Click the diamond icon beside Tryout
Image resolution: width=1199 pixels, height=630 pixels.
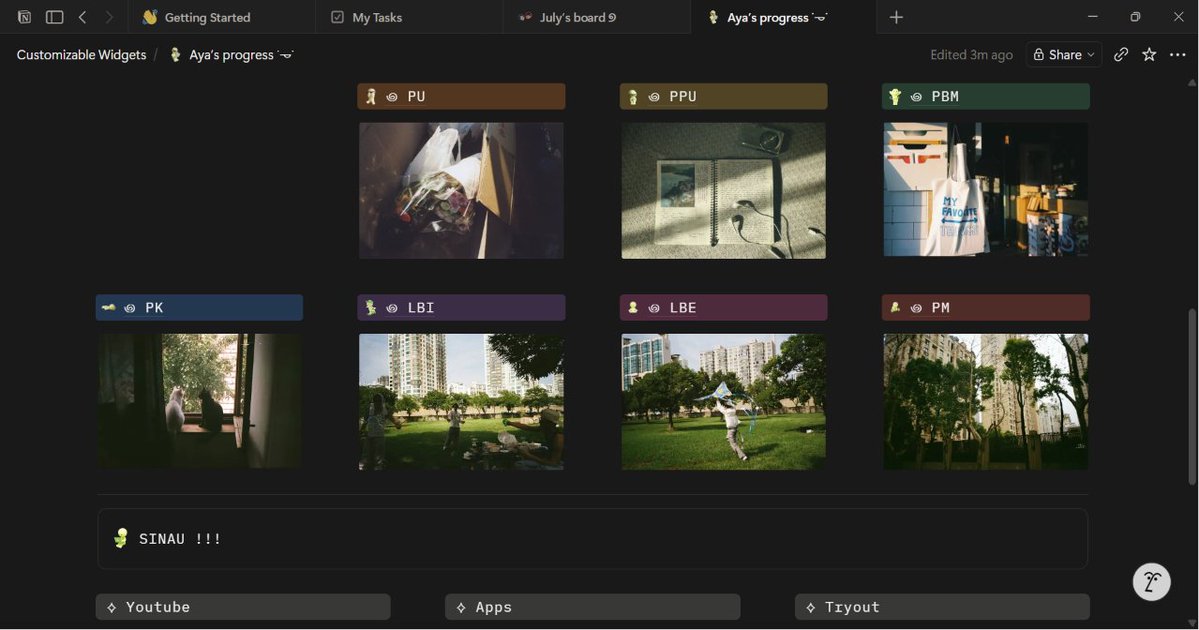coord(811,607)
